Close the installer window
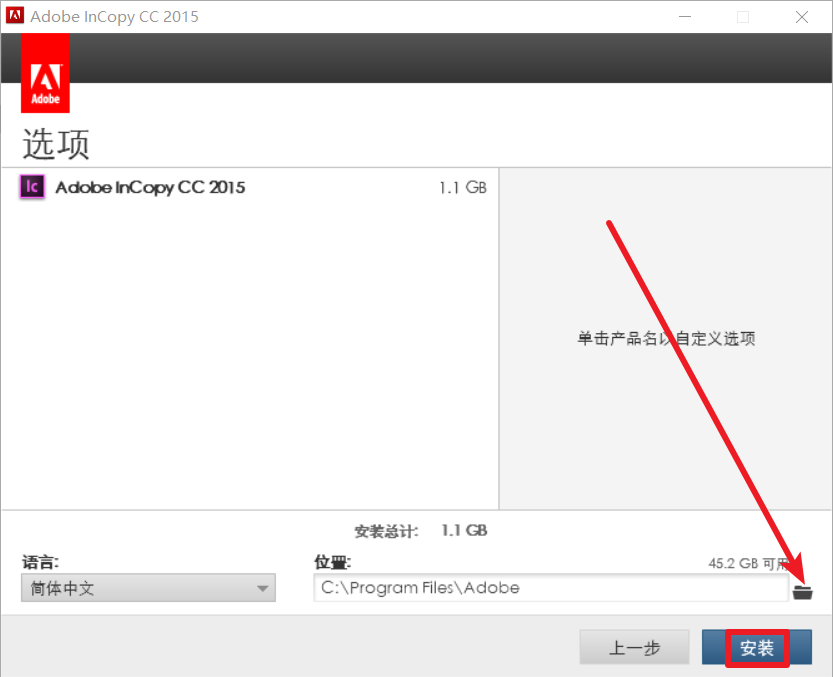The height and width of the screenshot is (677, 833). coord(802,17)
